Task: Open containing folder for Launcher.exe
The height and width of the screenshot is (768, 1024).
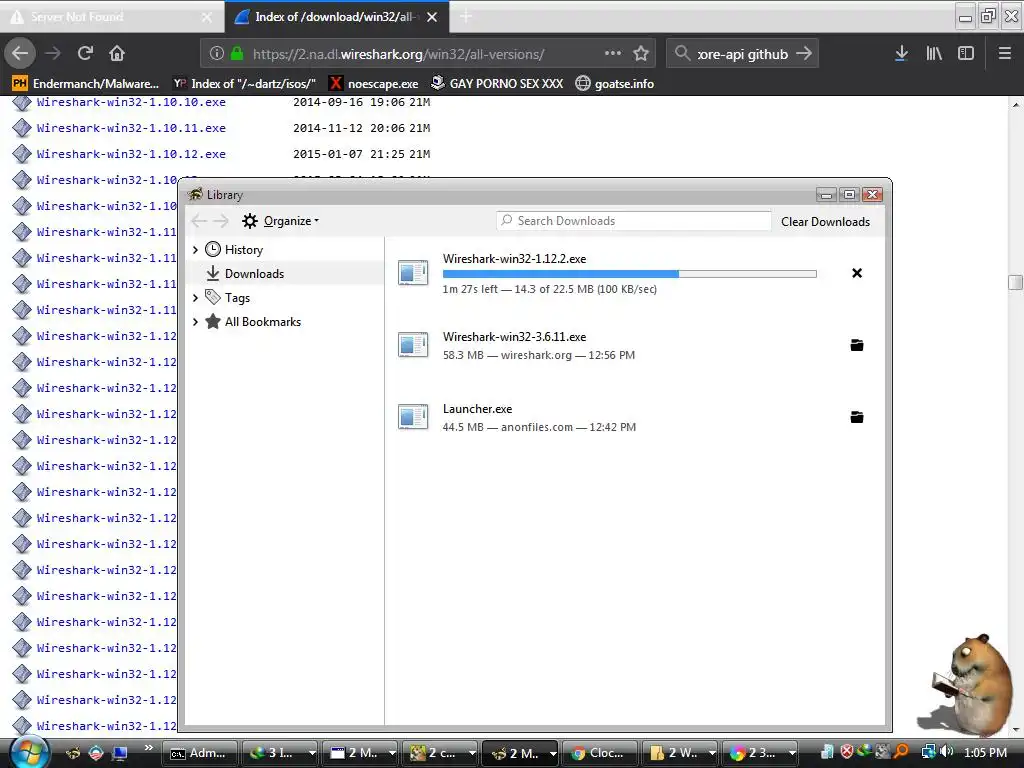Action: pos(857,417)
